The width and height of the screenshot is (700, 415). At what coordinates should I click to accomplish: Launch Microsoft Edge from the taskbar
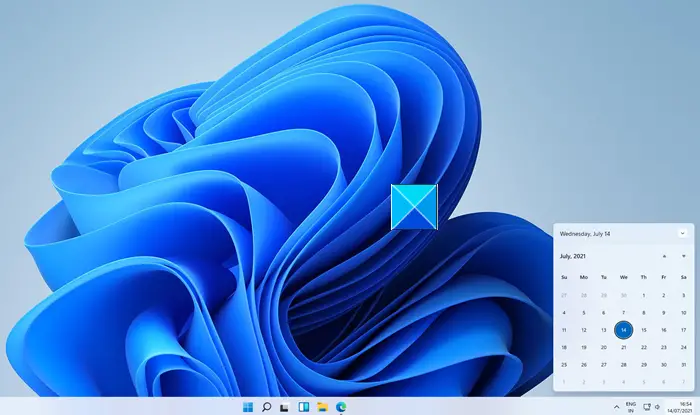(x=341, y=407)
